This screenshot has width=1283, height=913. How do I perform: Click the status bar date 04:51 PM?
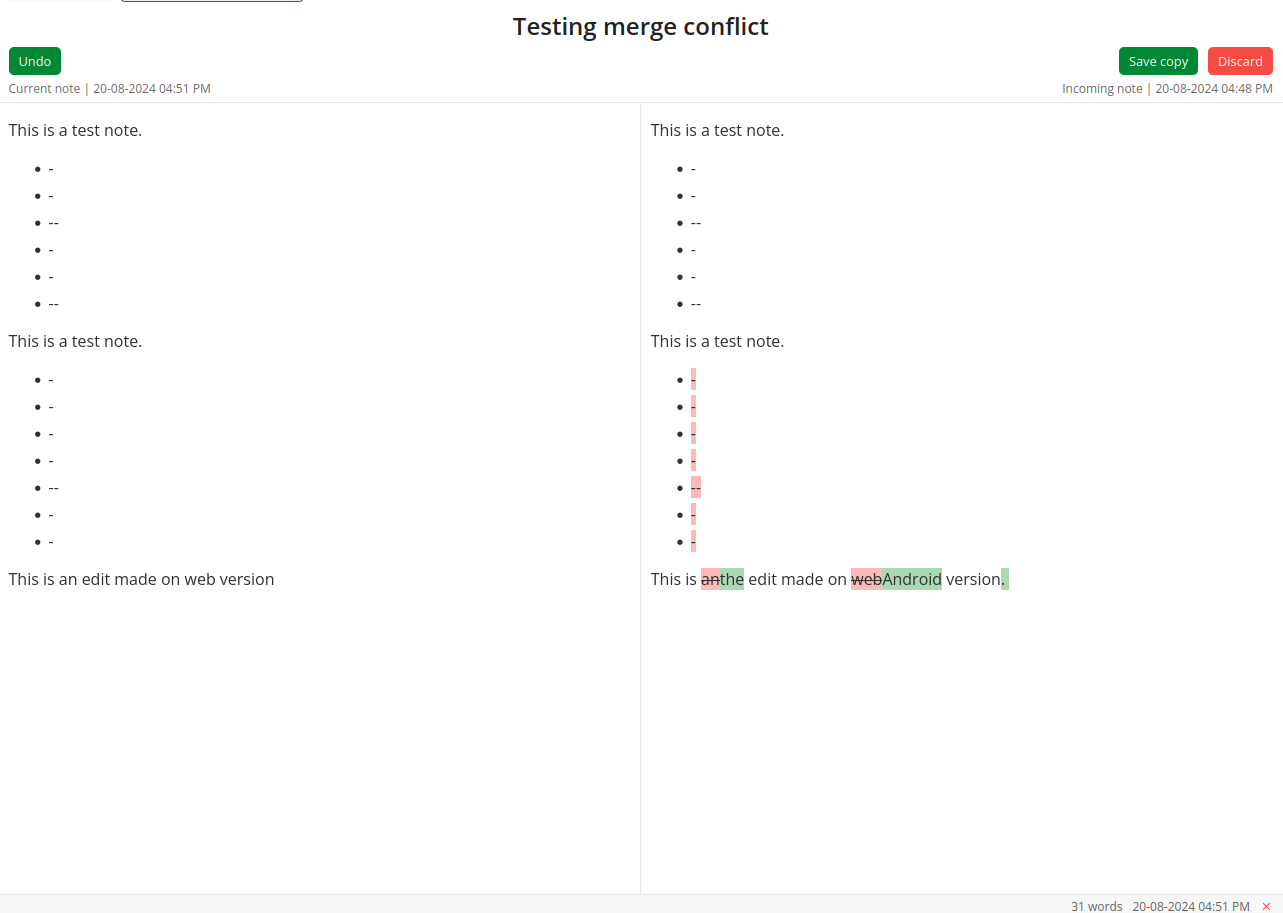click(x=1190, y=906)
